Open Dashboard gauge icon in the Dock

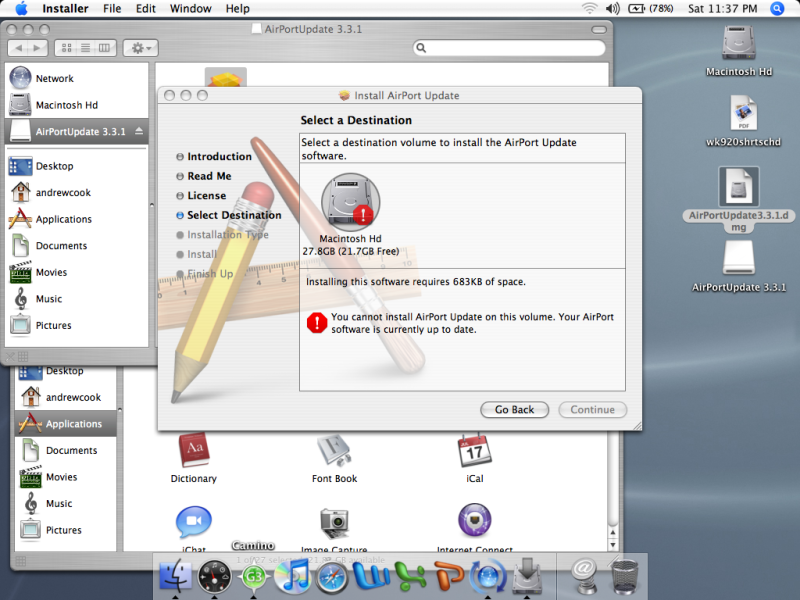click(x=214, y=577)
